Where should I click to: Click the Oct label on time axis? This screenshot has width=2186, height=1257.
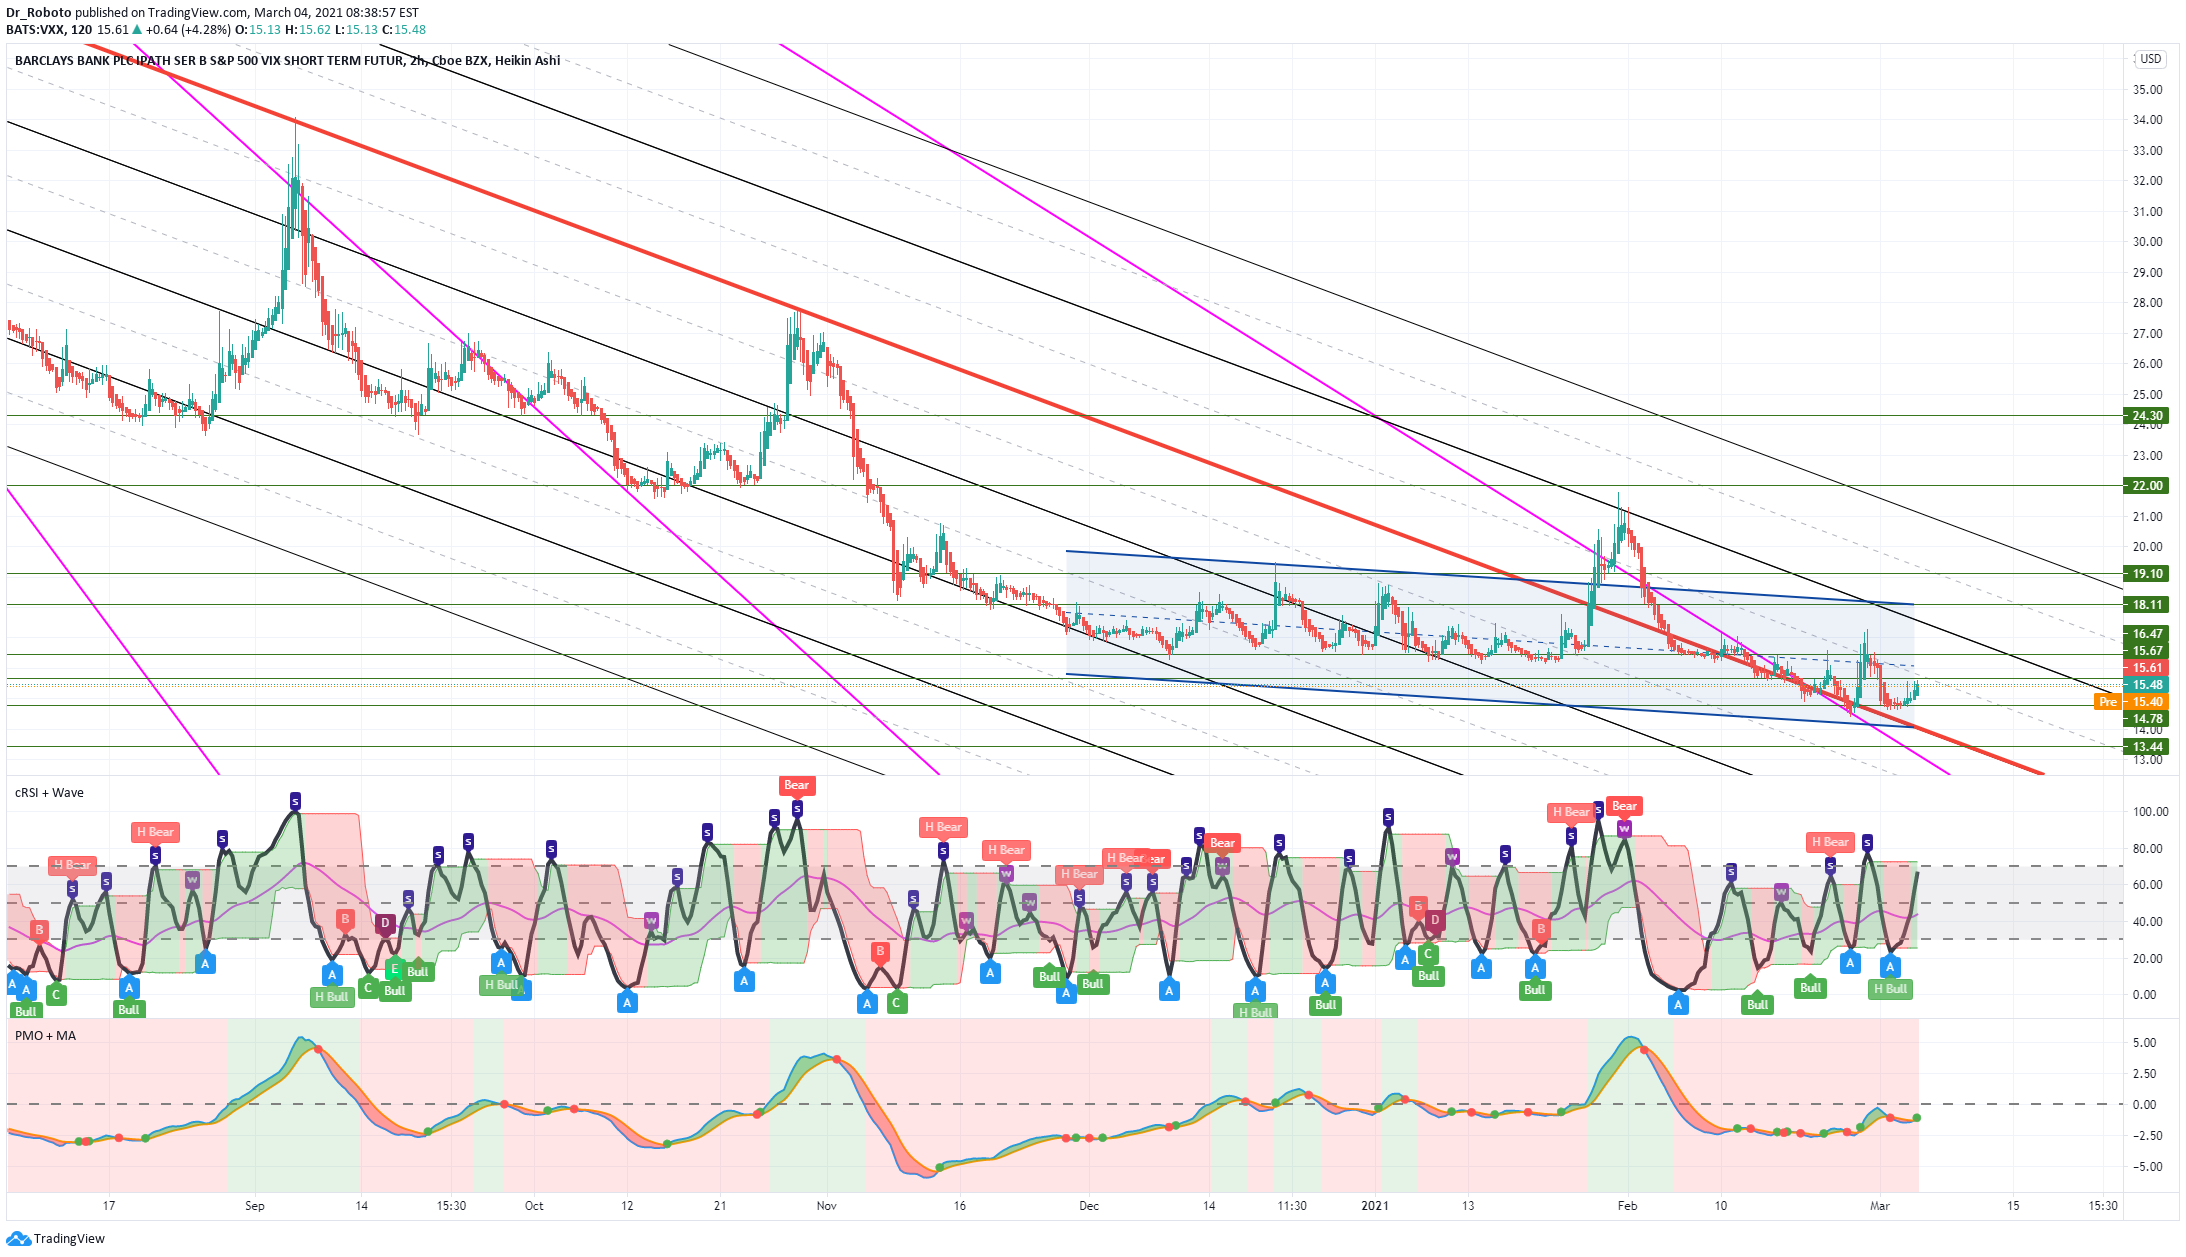pos(534,1206)
